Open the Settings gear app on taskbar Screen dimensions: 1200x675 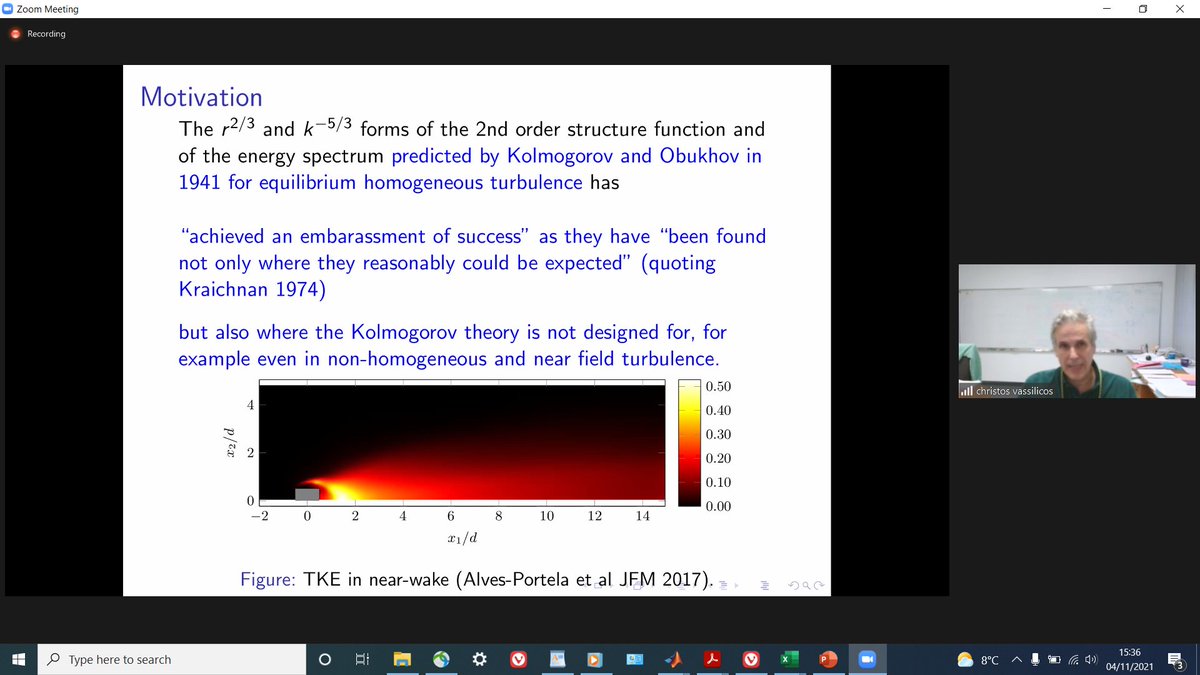pyautogui.click(x=479, y=659)
